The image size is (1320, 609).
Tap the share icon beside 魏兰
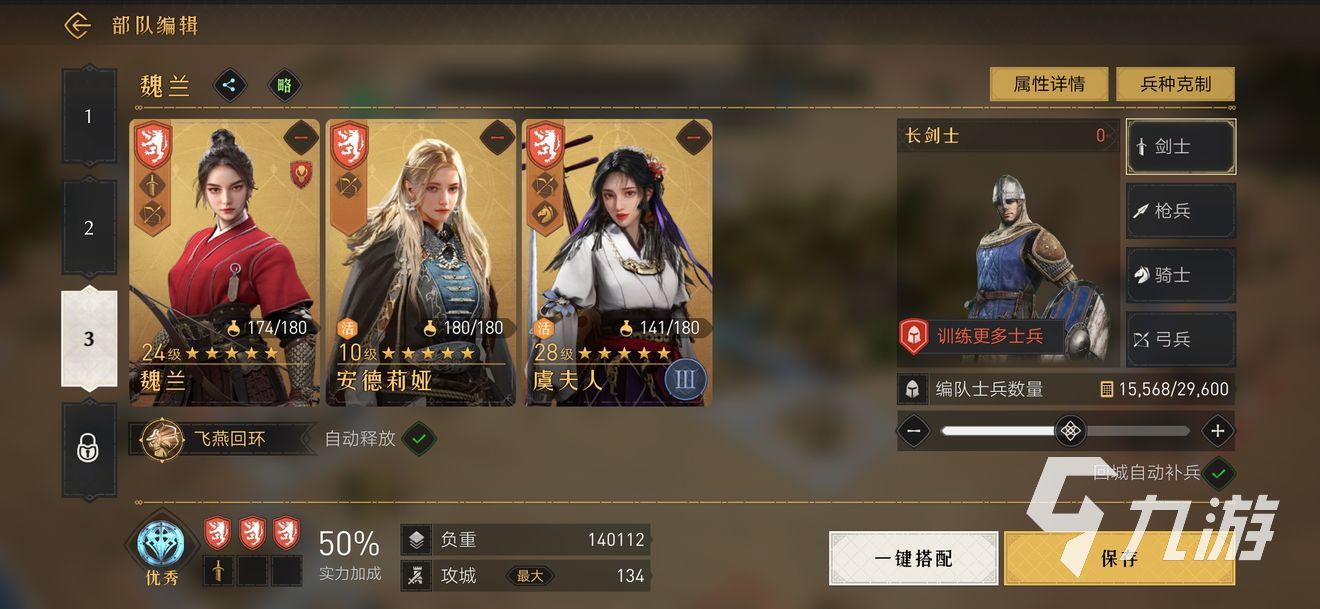[230, 85]
